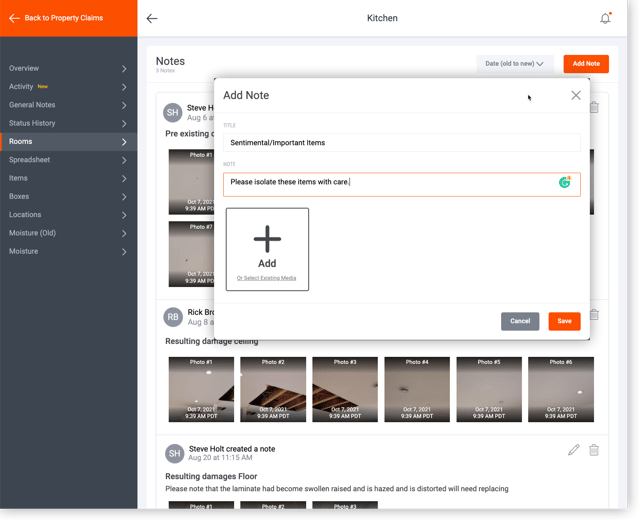This screenshot has width=639, height=522.
Task: Focus the Title input field
Action: coord(402,143)
